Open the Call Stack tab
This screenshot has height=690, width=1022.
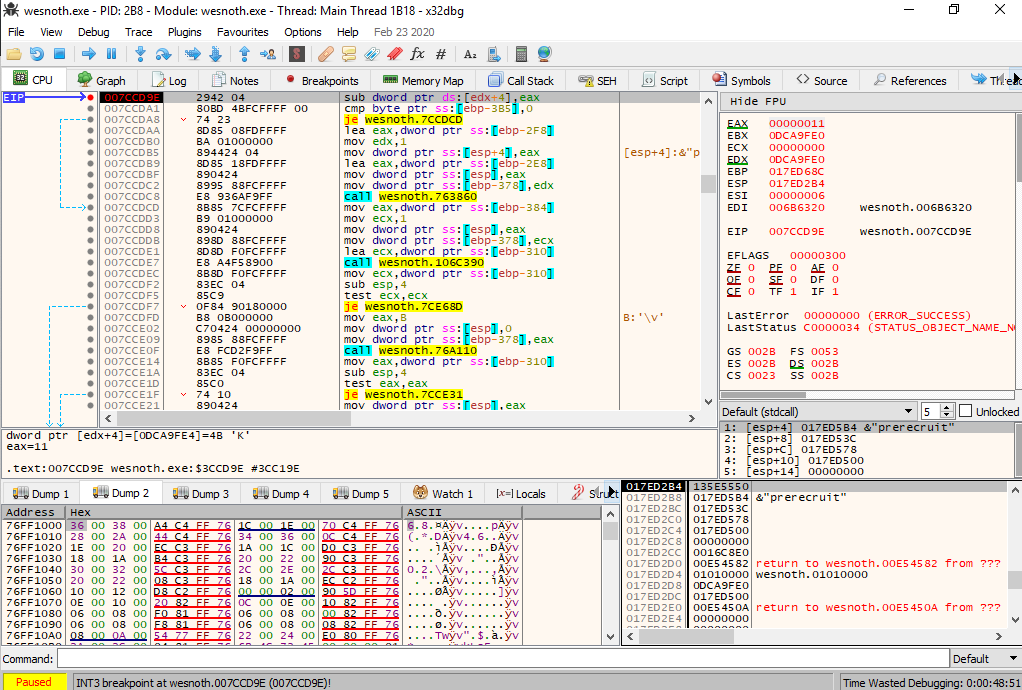(521, 81)
